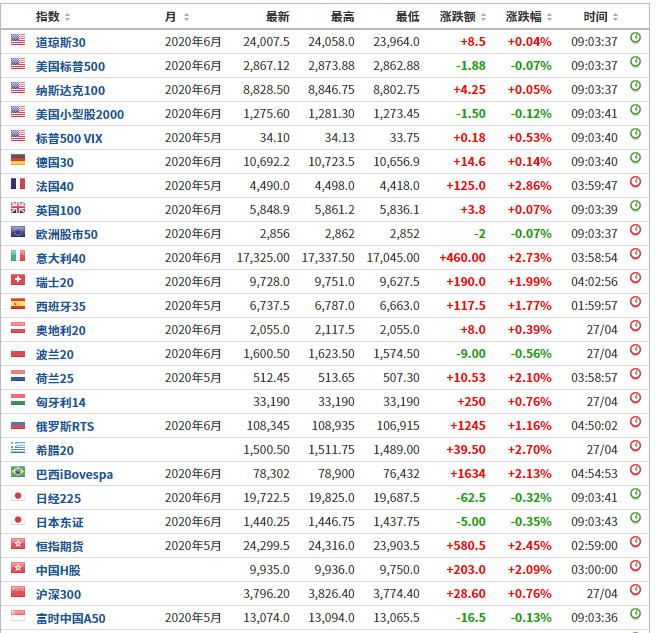Image resolution: width=656 pixels, height=633 pixels.
Task: Click the -62.5 change value for 日经225
Action: 471,498
